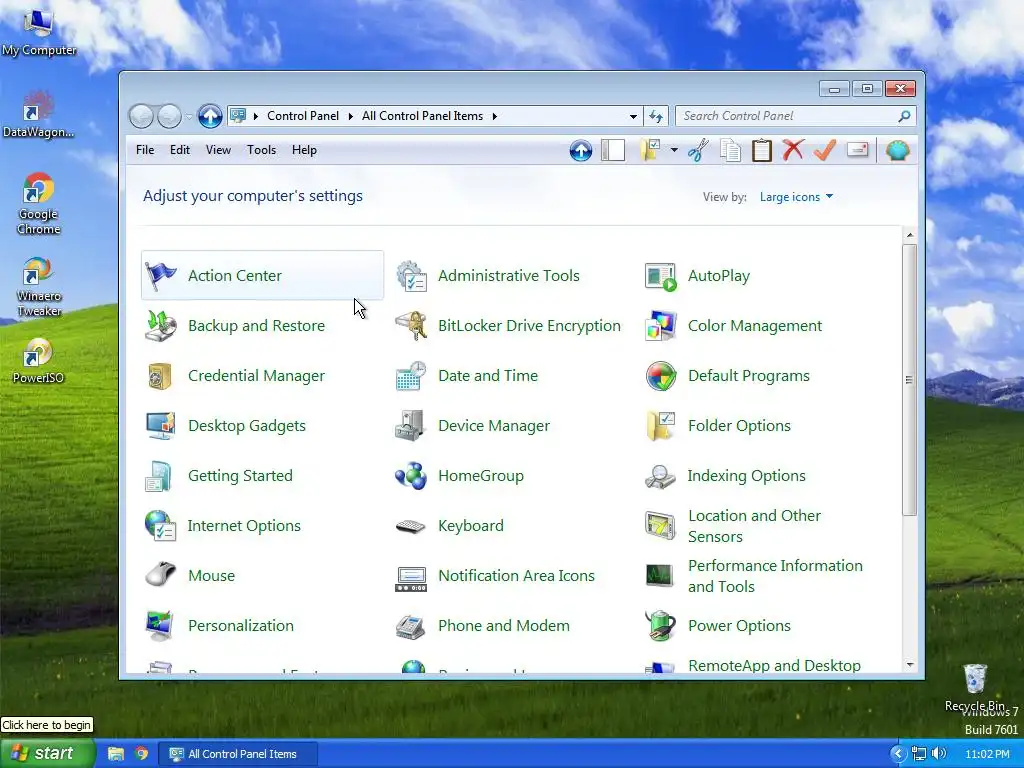The height and width of the screenshot is (768, 1024).
Task: Select the Google Chrome desktop shortcut
Action: [x=39, y=203]
